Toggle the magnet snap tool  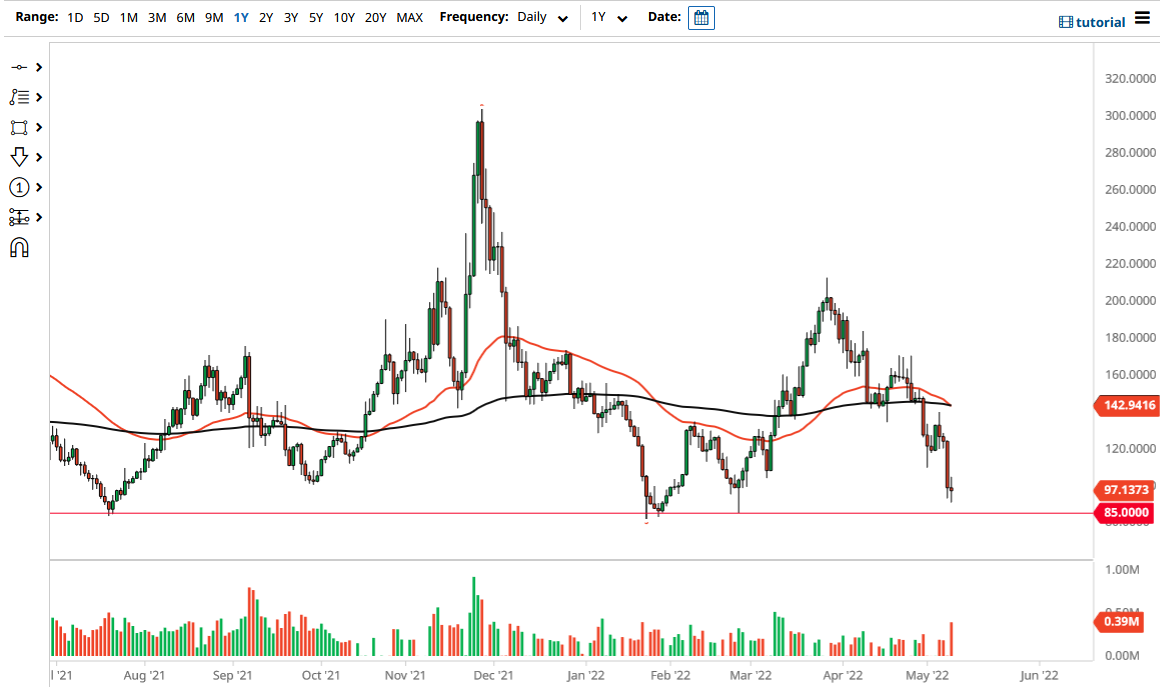(18, 247)
